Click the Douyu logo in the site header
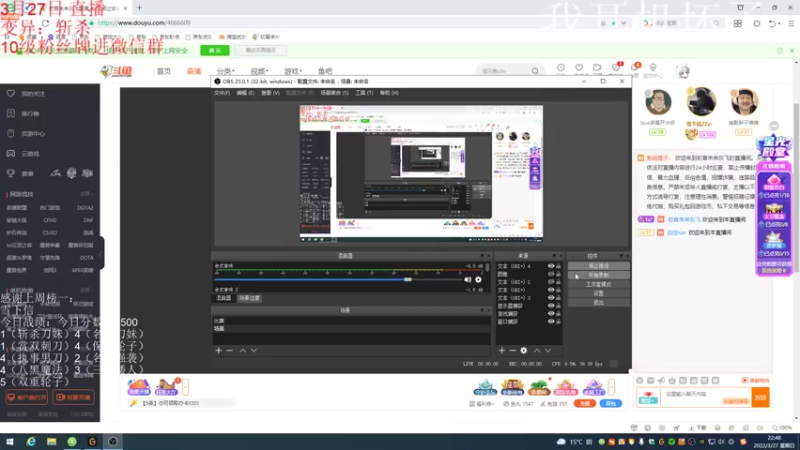Viewport: 800px width, 450px height. (x=116, y=71)
